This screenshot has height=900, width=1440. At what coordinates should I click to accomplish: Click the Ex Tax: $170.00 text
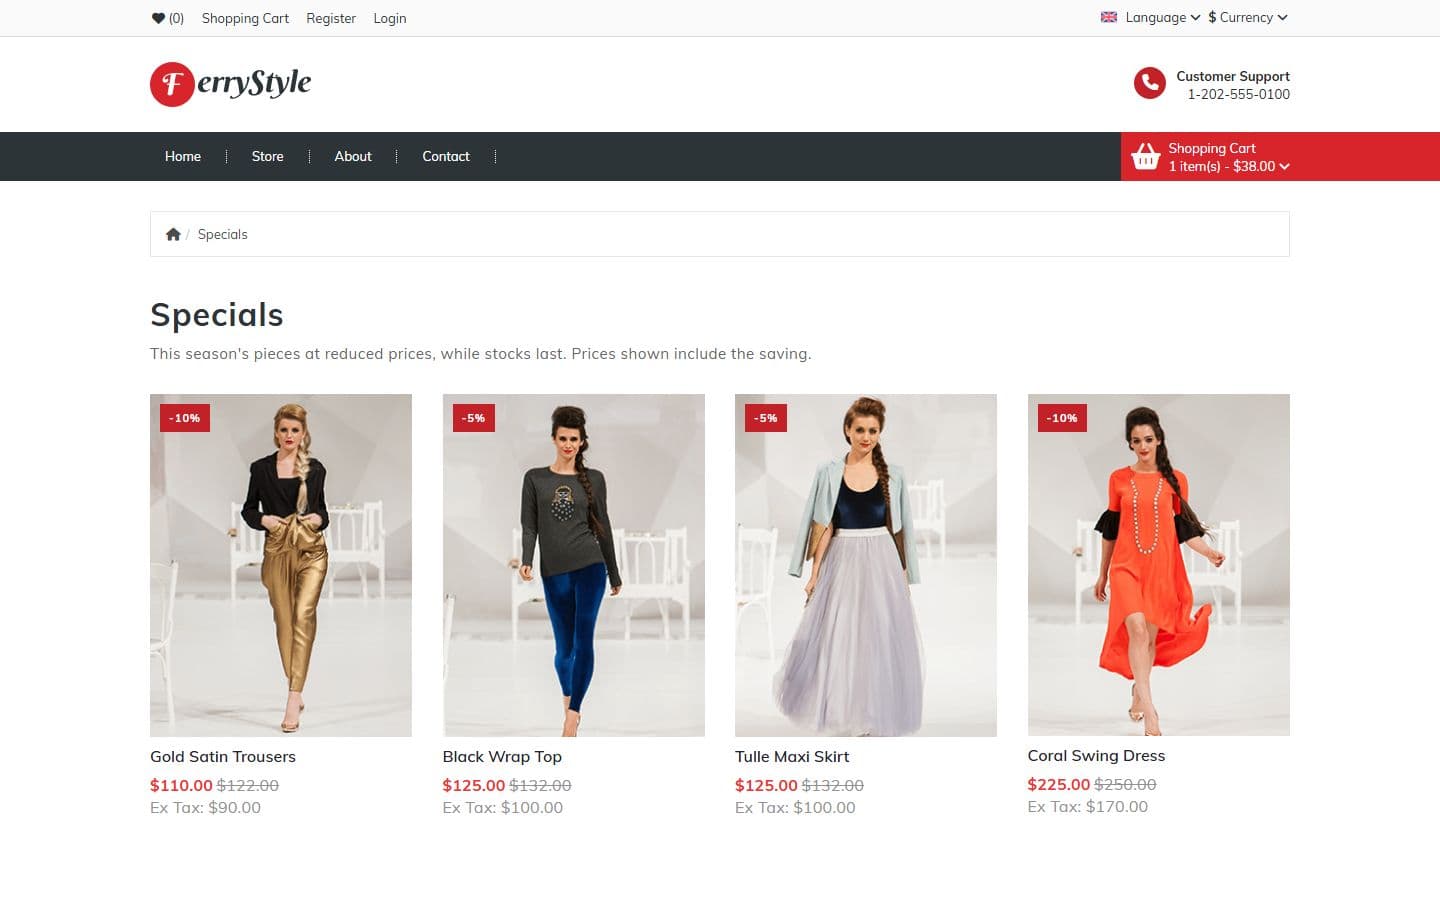coord(1088,807)
